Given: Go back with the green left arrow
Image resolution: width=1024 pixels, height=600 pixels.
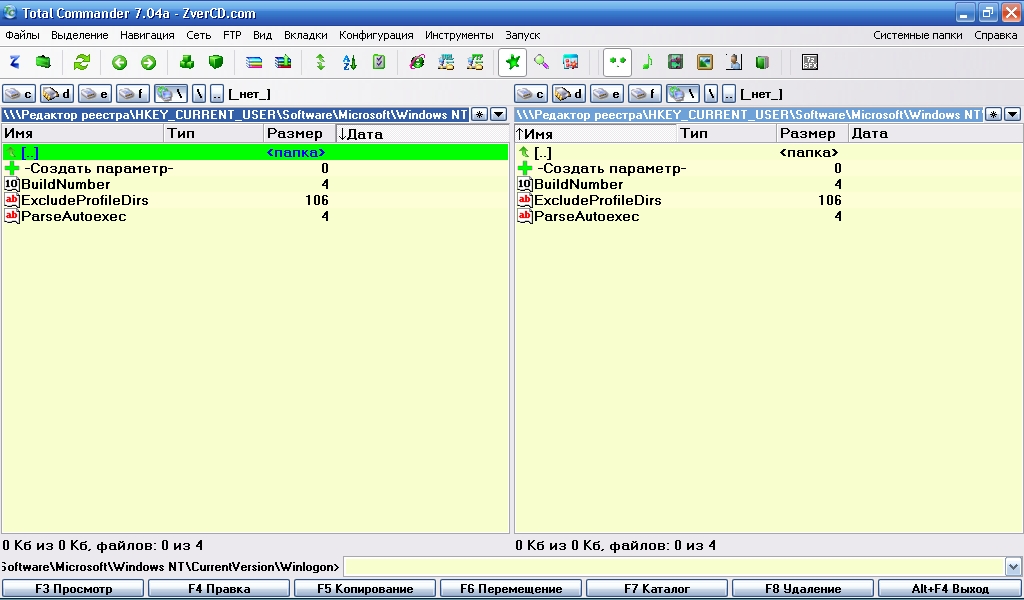Looking at the screenshot, I should coord(119,62).
